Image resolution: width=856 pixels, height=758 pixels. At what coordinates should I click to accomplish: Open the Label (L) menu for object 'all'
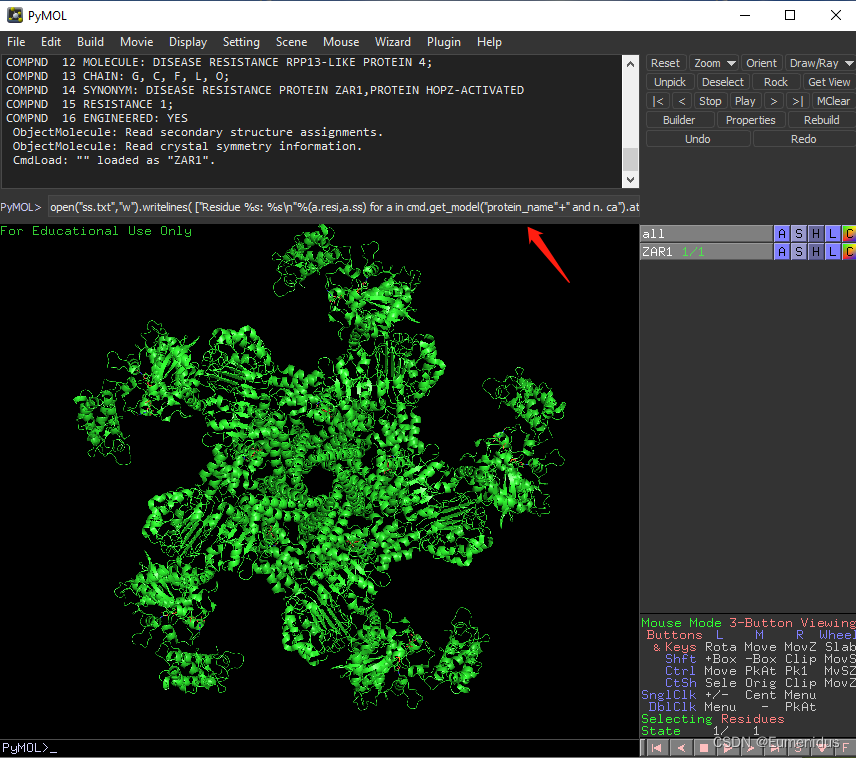point(832,234)
